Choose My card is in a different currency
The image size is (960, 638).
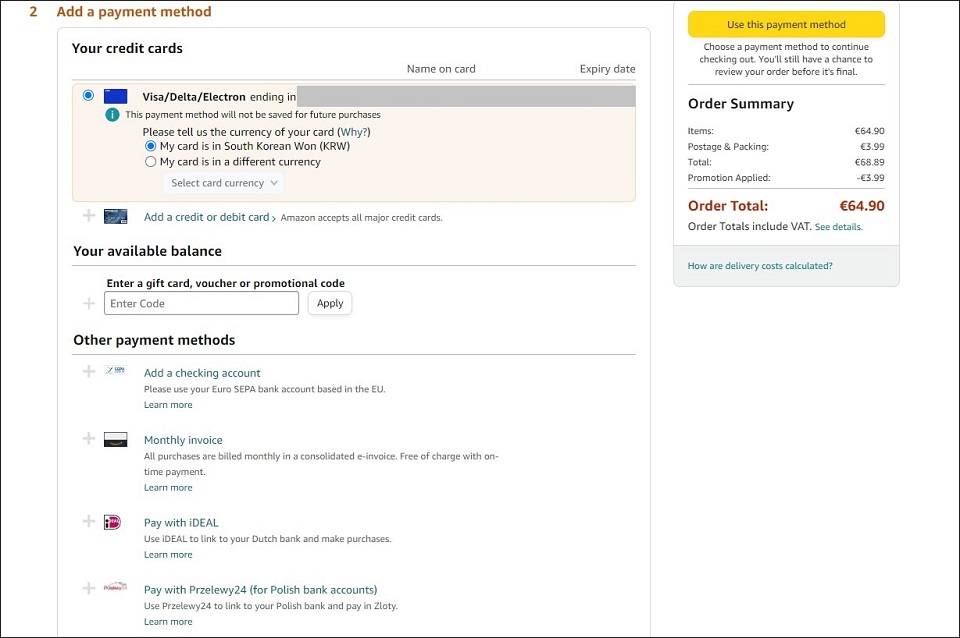click(151, 162)
